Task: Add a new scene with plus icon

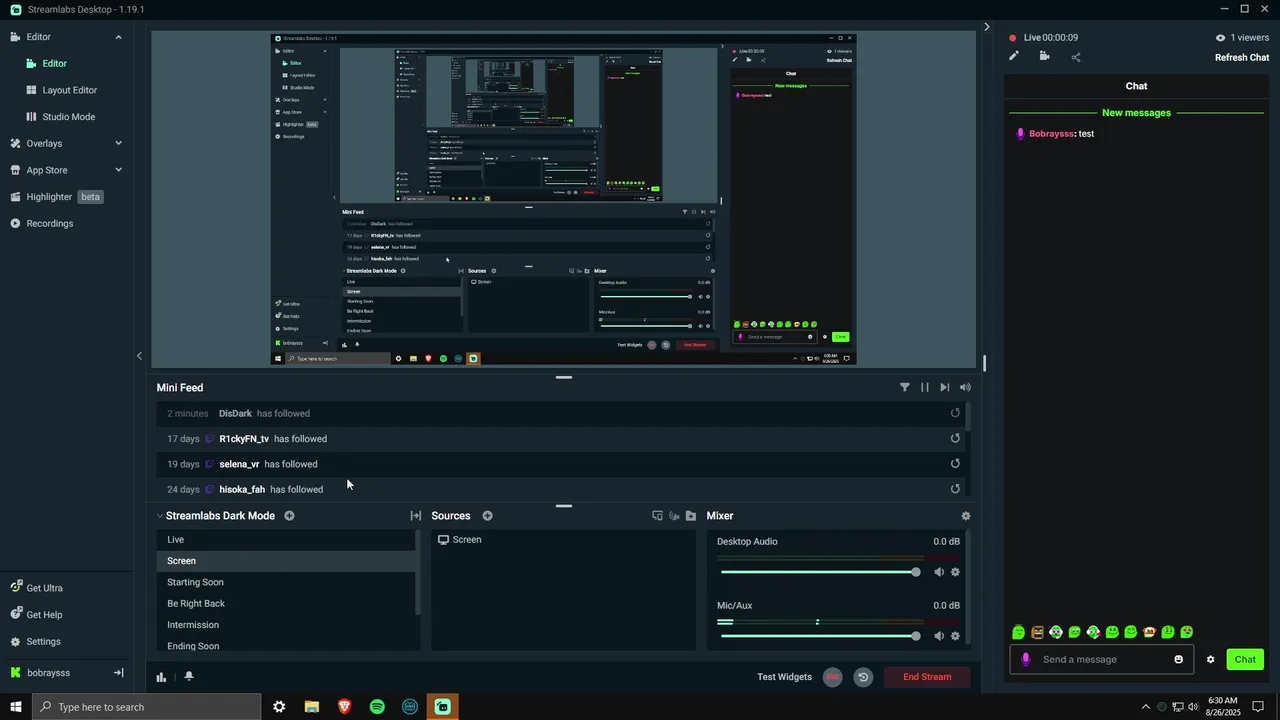Action: tap(289, 516)
